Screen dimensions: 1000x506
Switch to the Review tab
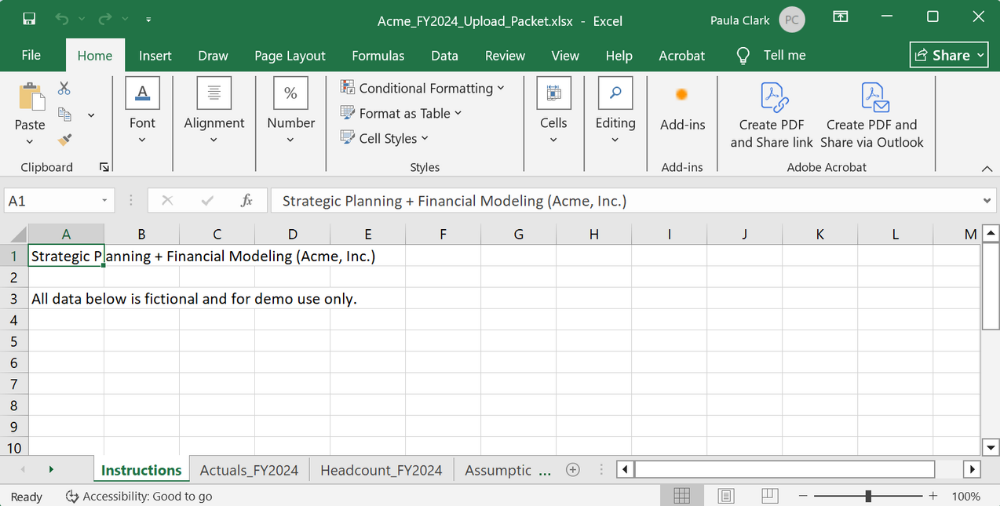point(505,56)
